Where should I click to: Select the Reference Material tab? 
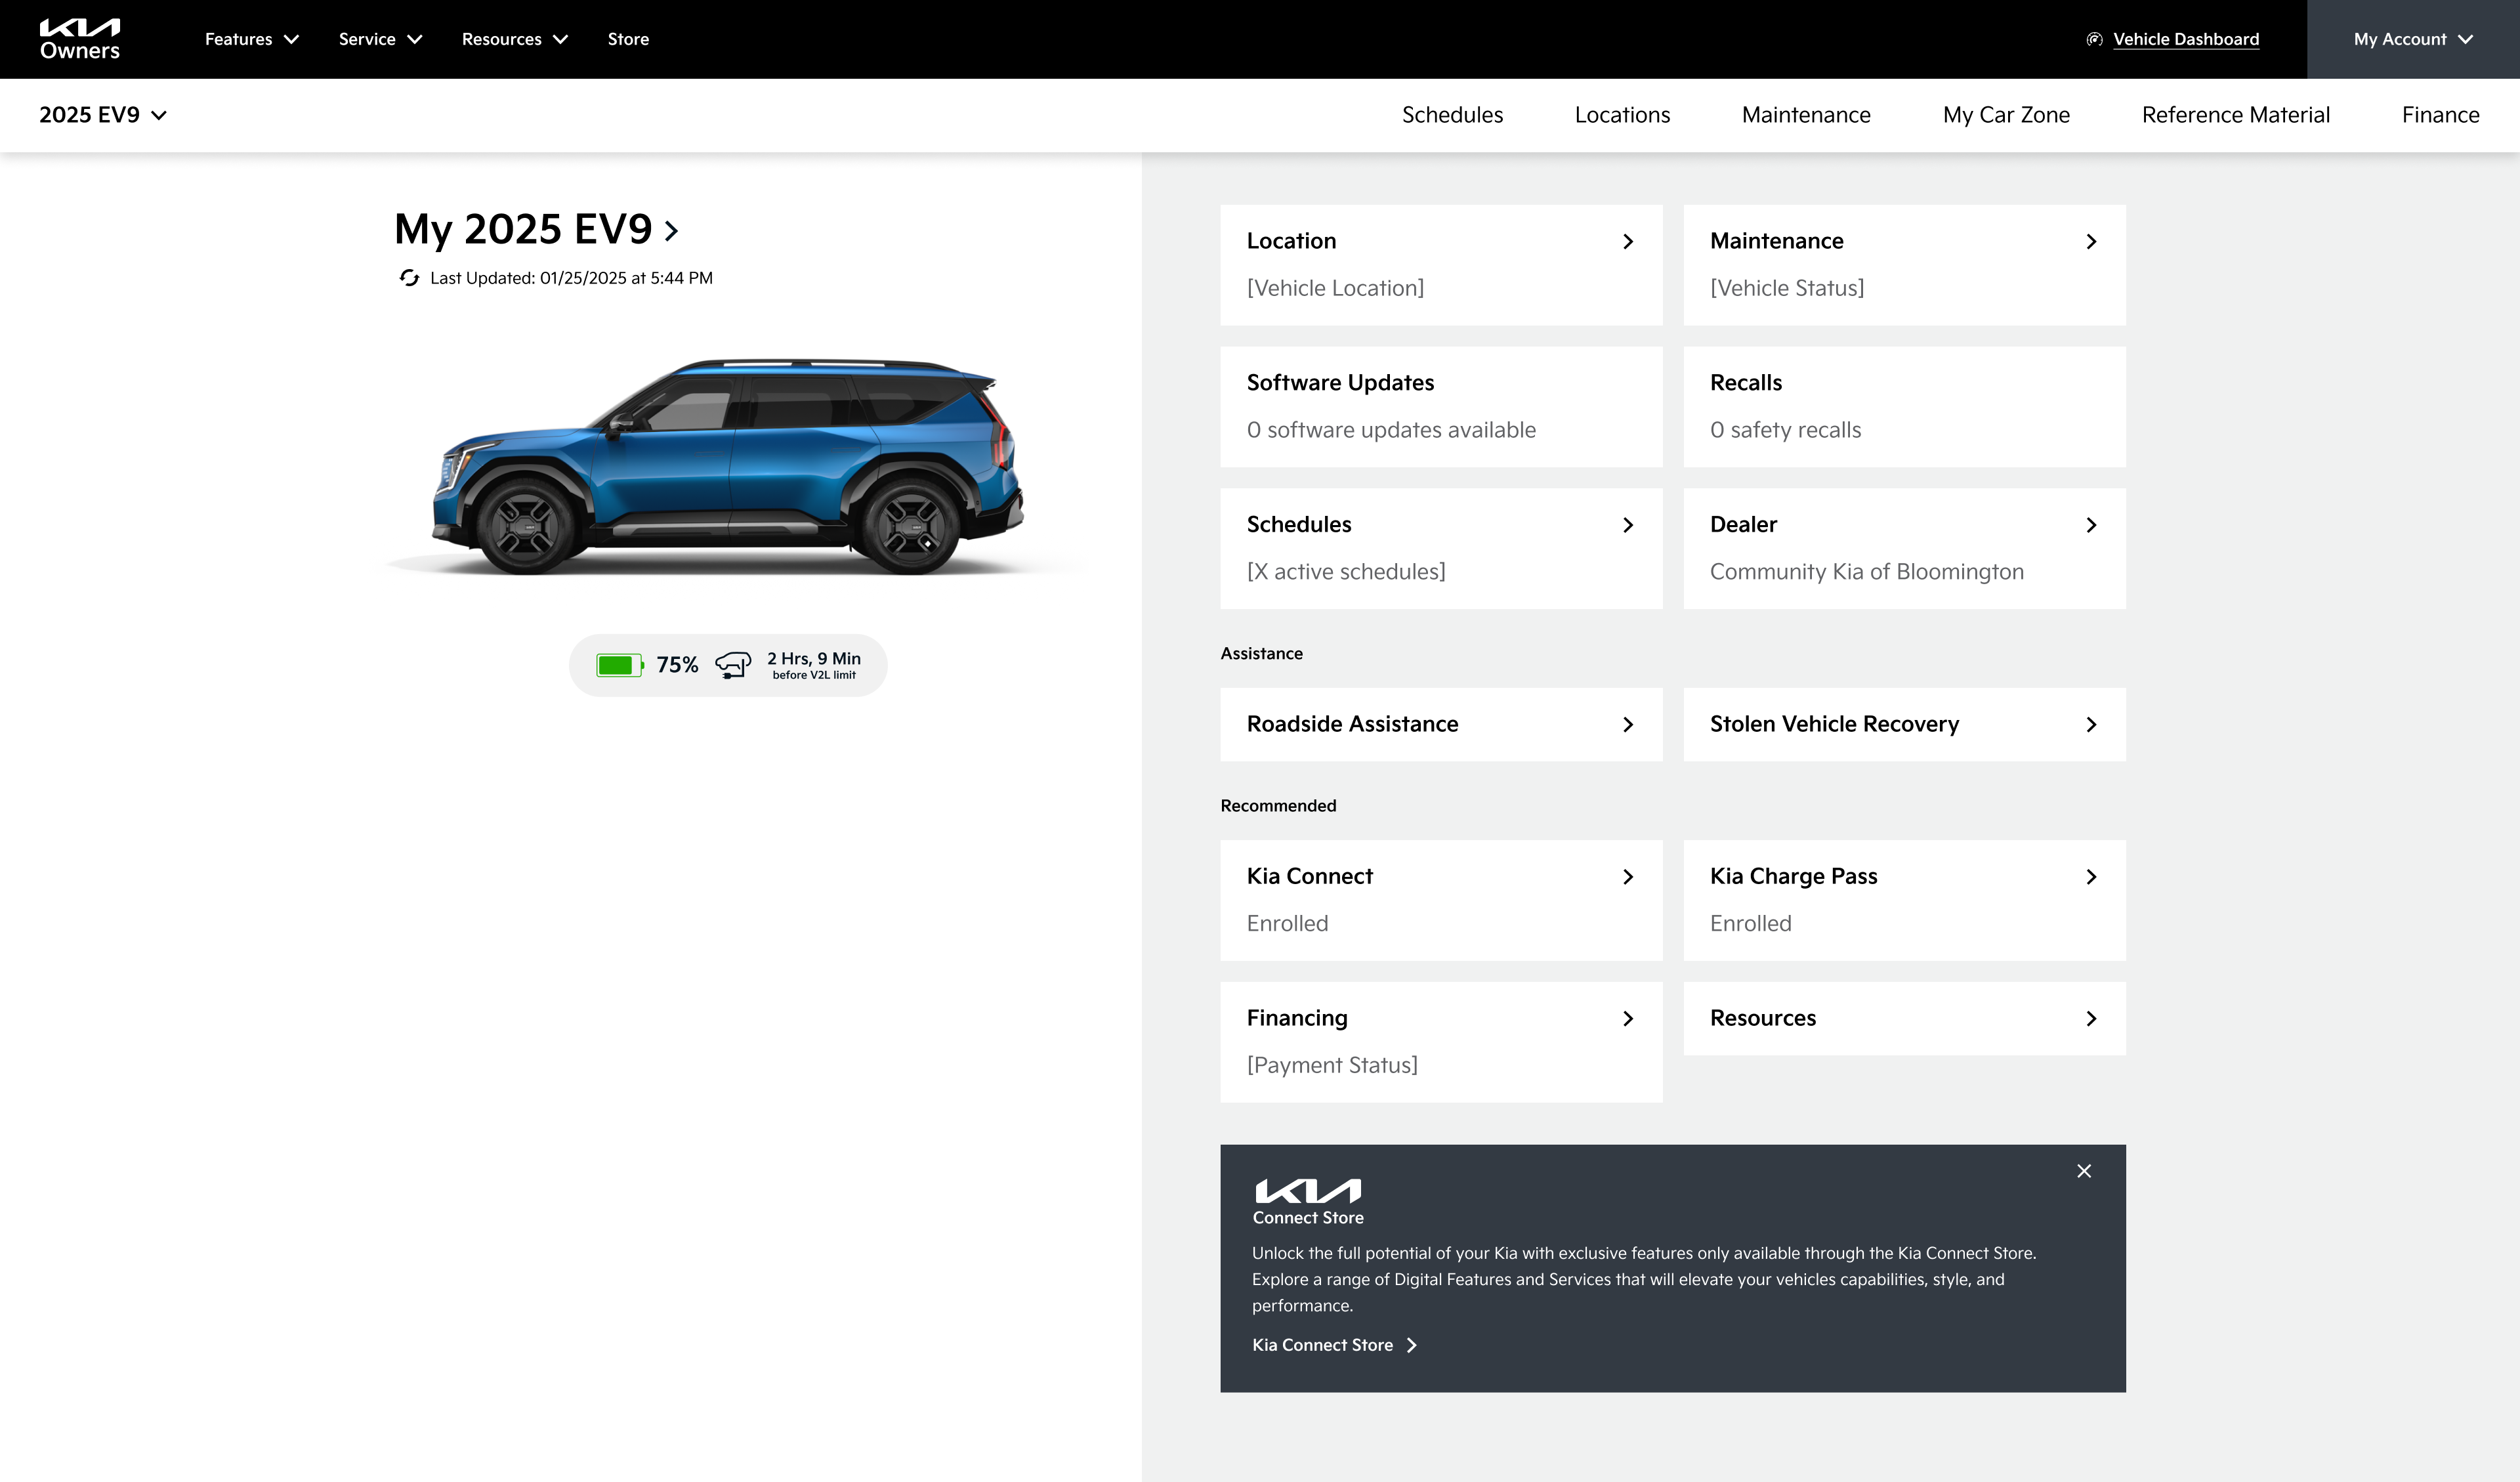click(x=2235, y=115)
